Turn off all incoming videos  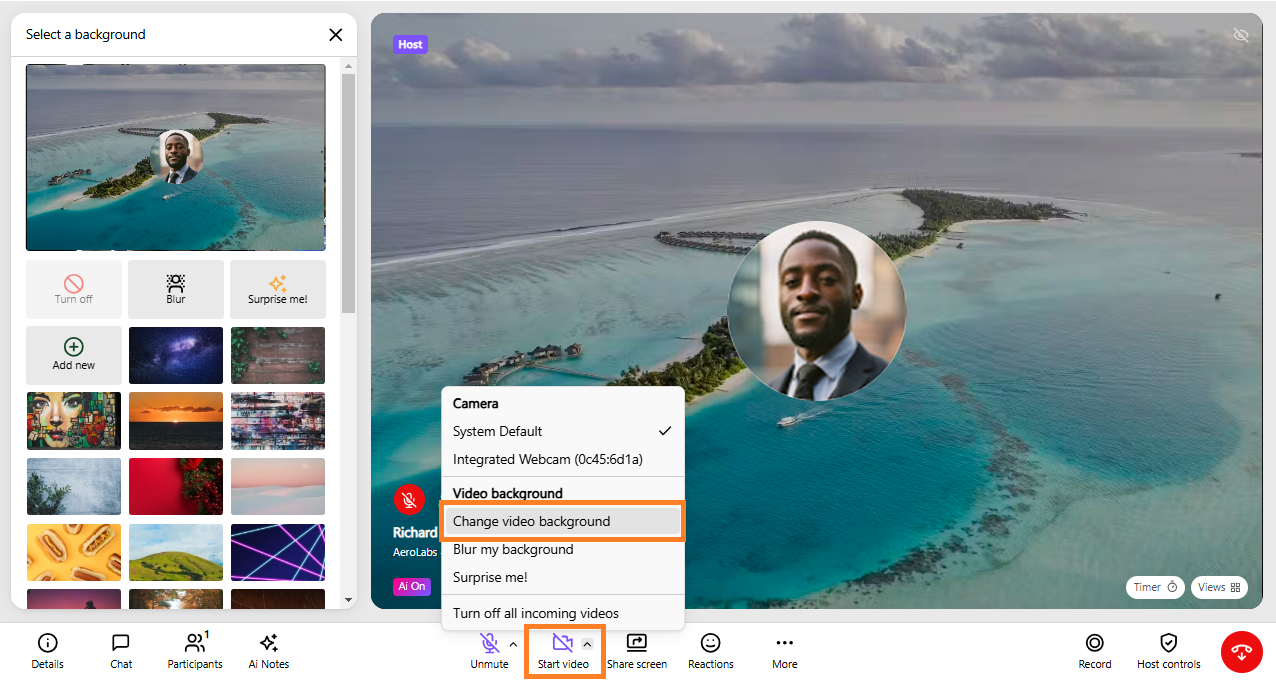pos(562,613)
